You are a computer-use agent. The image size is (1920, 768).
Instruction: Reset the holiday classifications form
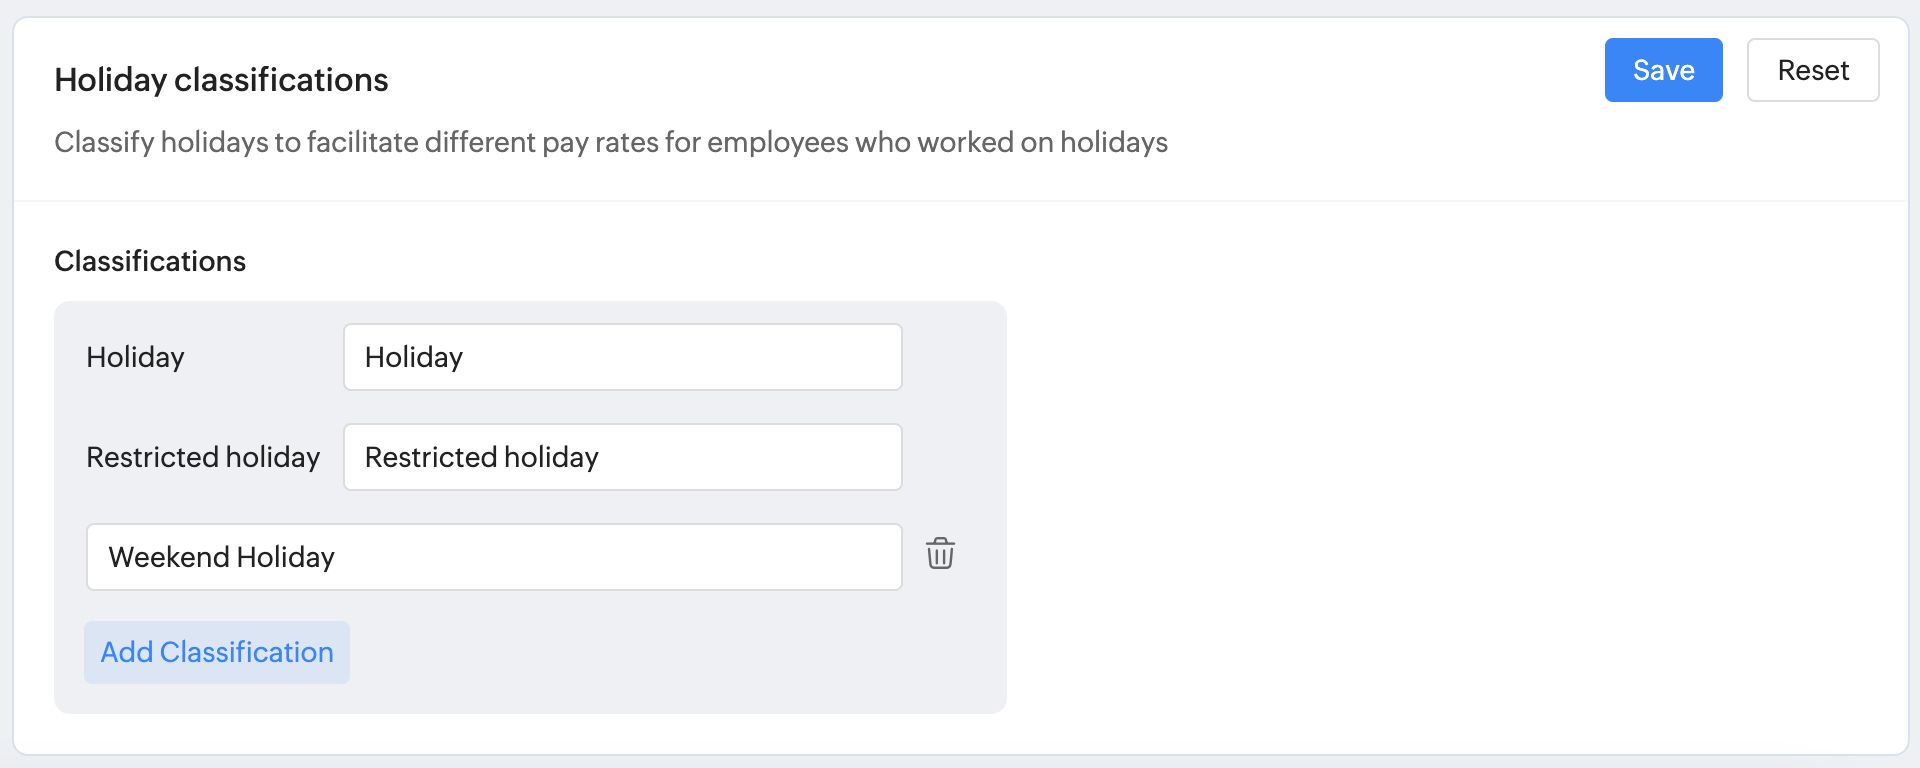pyautogui.click(x=1812, y=70)
